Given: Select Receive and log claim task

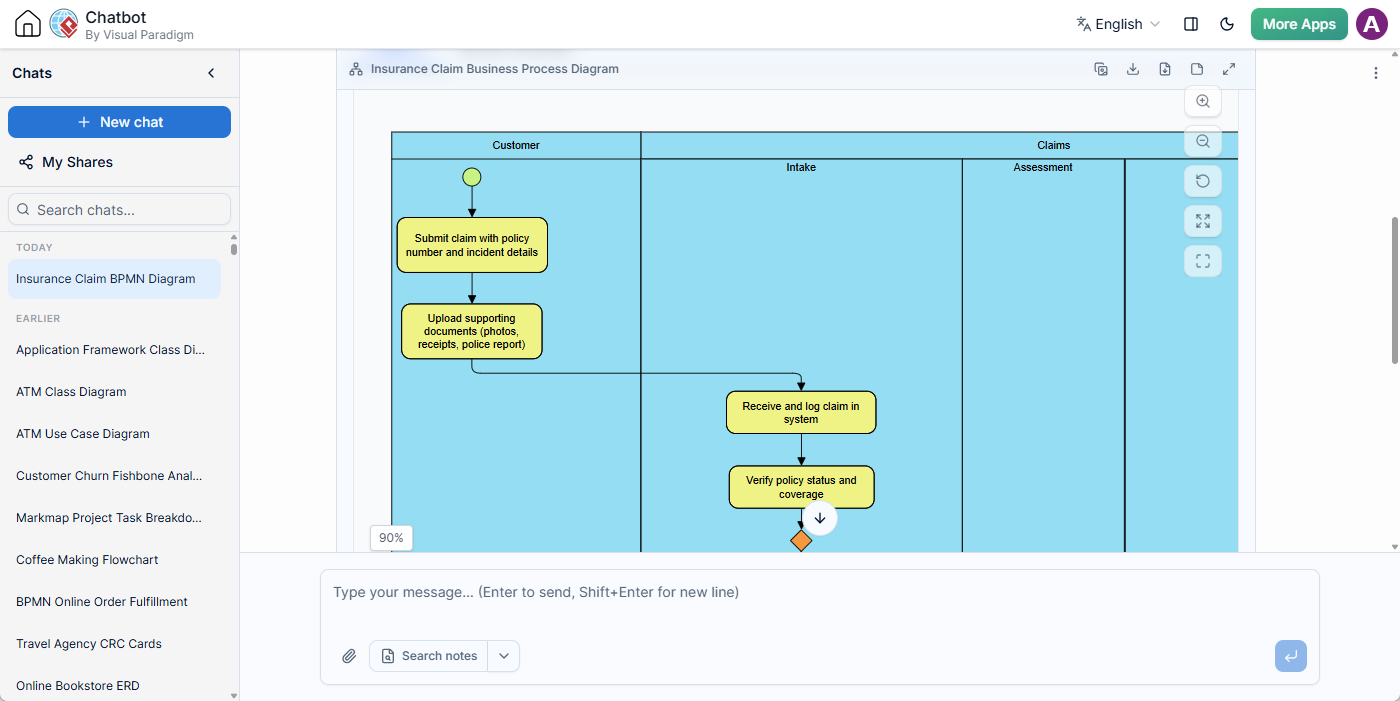Looking at the screenshot, I should pos(801,412).
